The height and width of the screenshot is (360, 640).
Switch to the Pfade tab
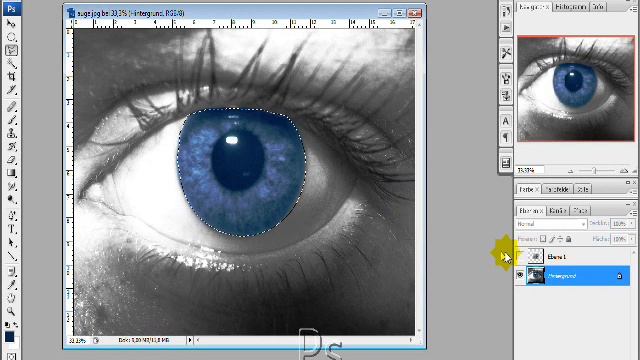580,211
